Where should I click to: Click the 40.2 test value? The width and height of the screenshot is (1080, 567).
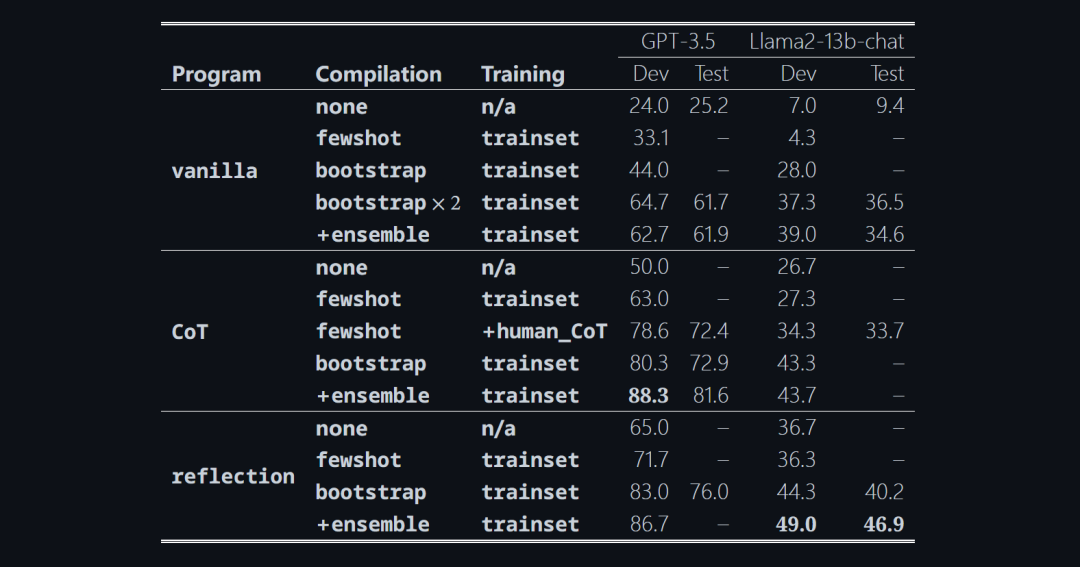[884, 492]
